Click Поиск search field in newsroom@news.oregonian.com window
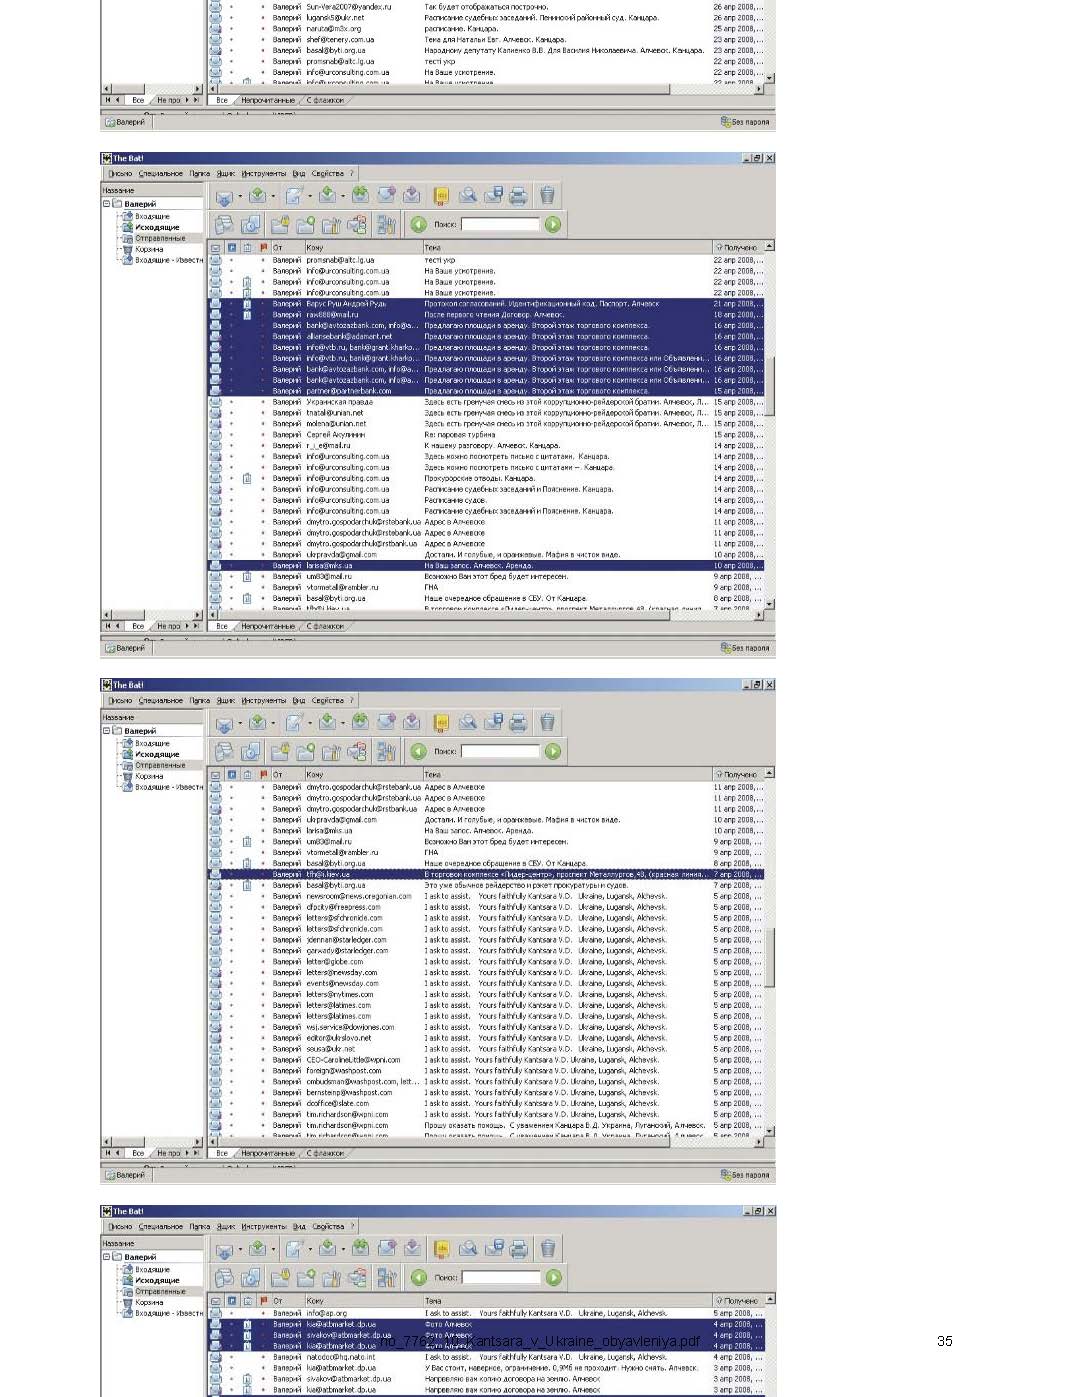 [x=500, y=751]
